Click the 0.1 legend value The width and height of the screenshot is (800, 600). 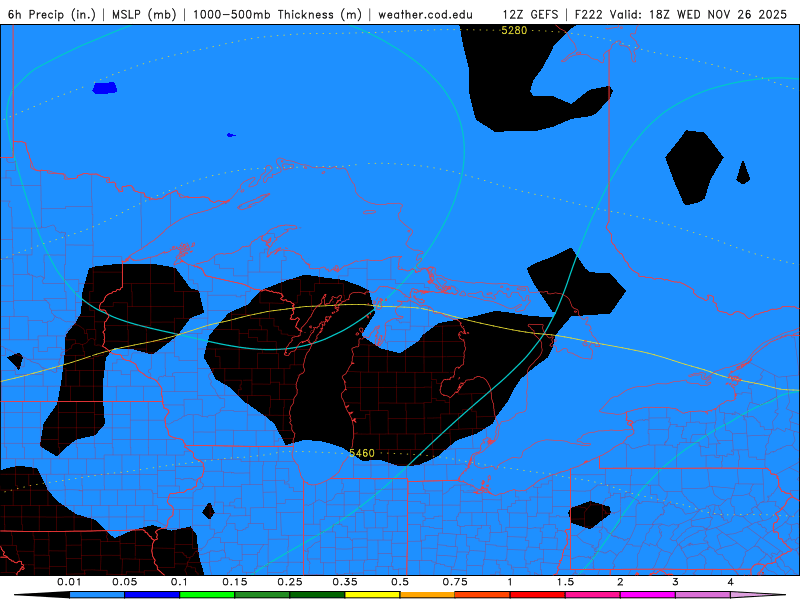[x=179, y=582]
